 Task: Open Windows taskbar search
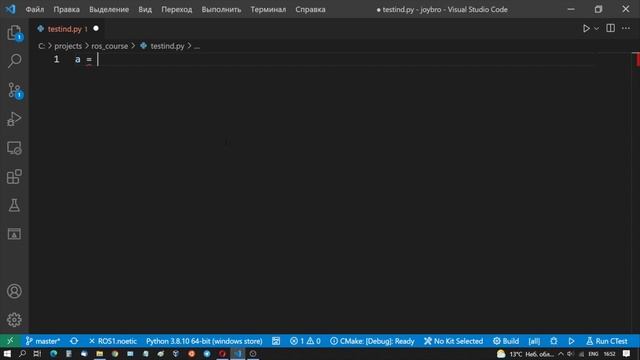point(22,353)
